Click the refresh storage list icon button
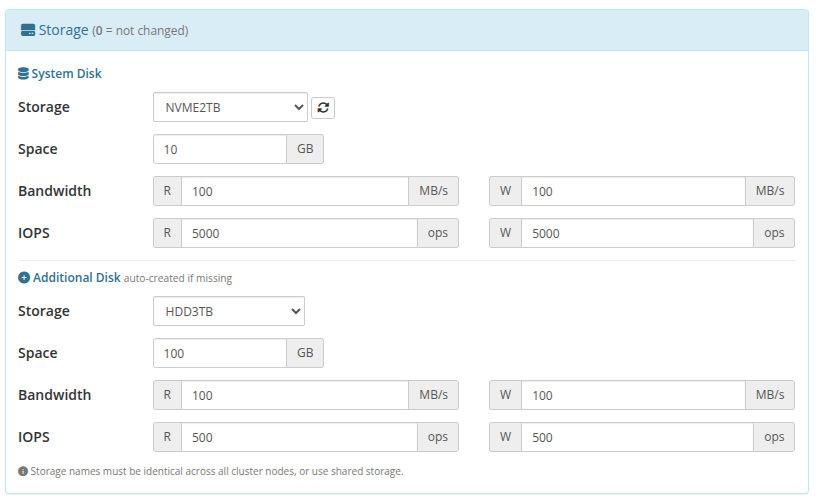This screenshot has height=503, width=822. (x=323, y=107)
